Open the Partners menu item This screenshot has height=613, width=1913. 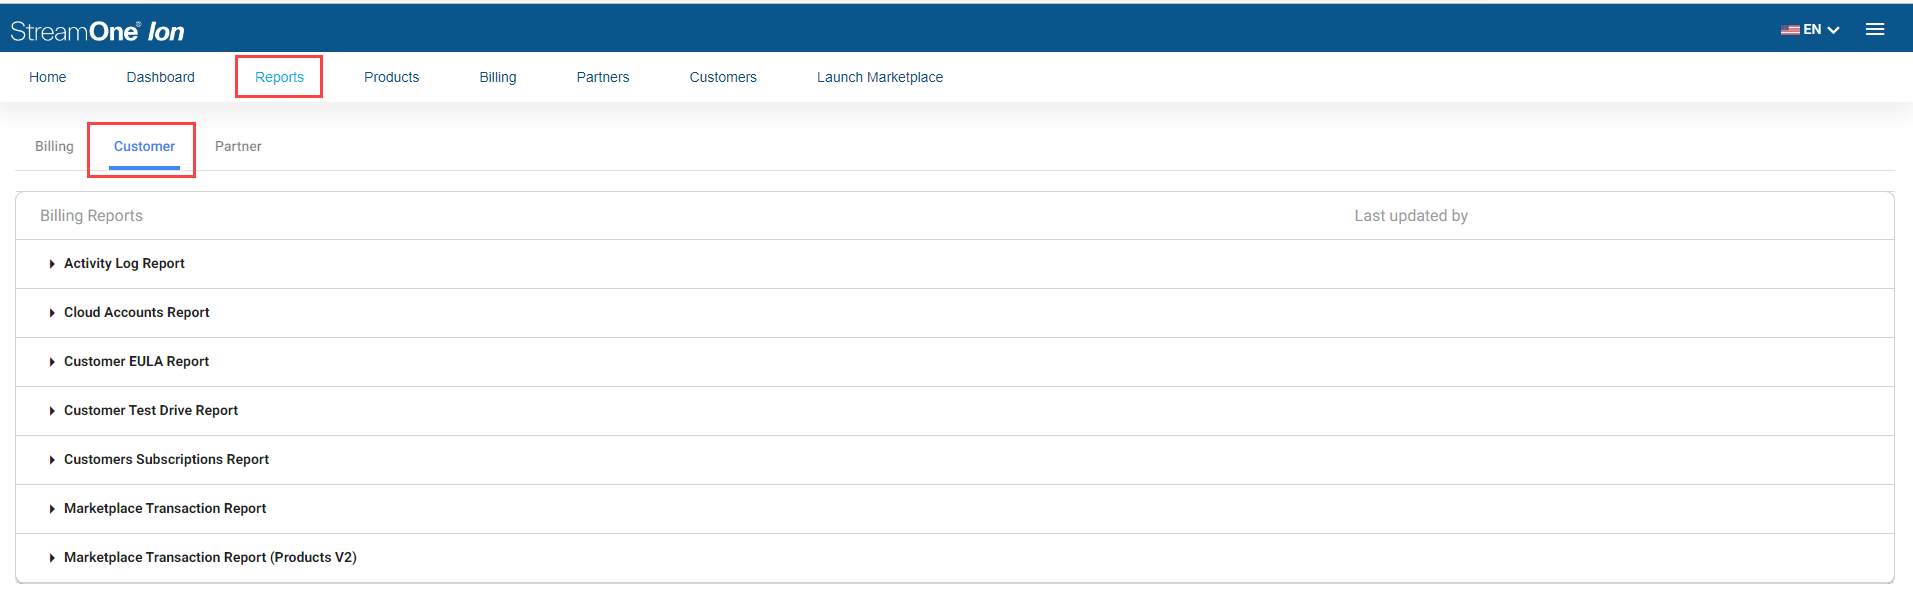(x=603, y=77)
